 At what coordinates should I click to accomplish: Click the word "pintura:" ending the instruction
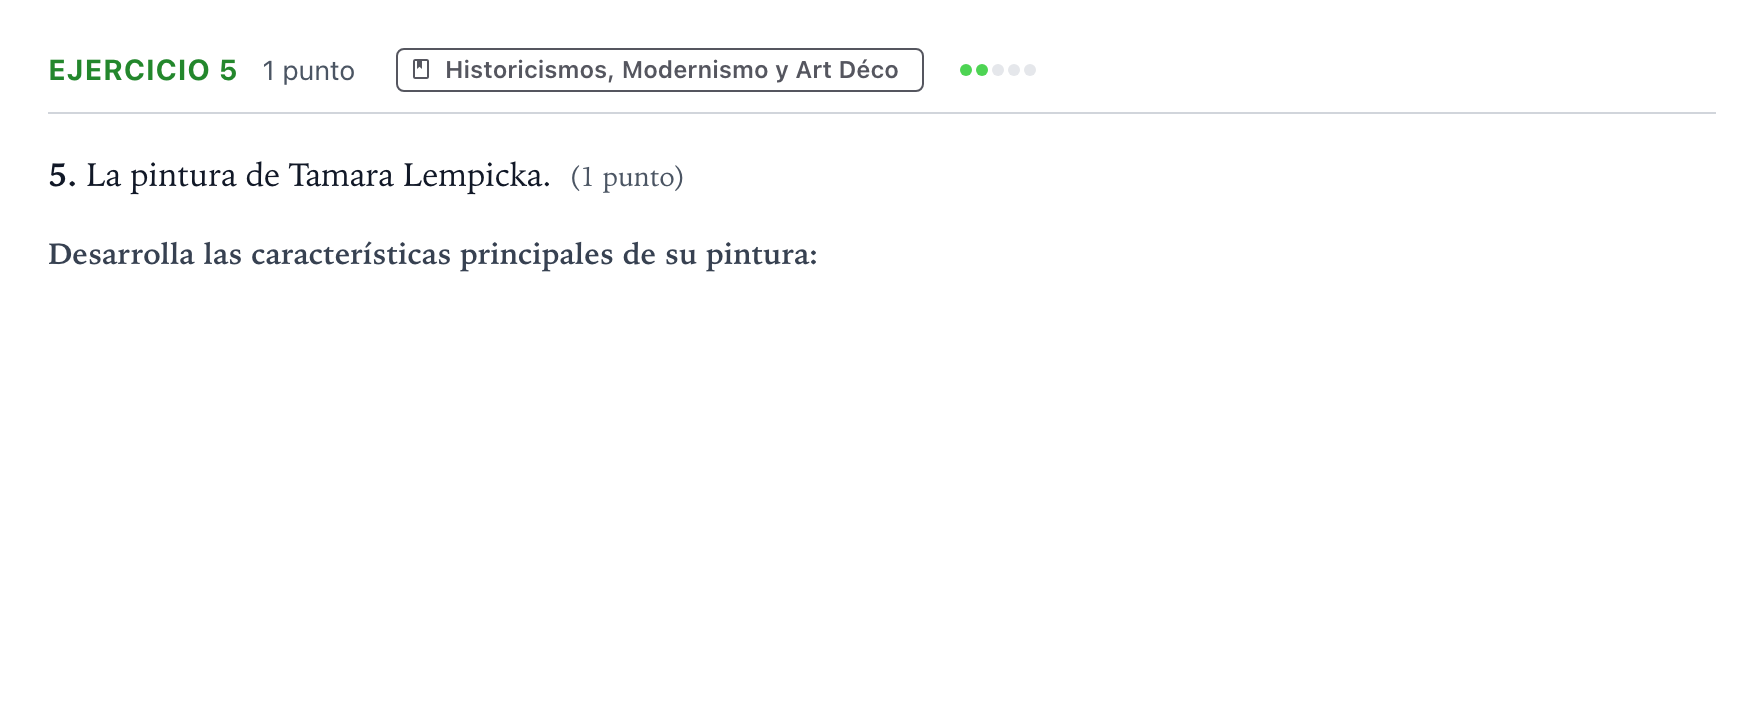pos(761,255)
